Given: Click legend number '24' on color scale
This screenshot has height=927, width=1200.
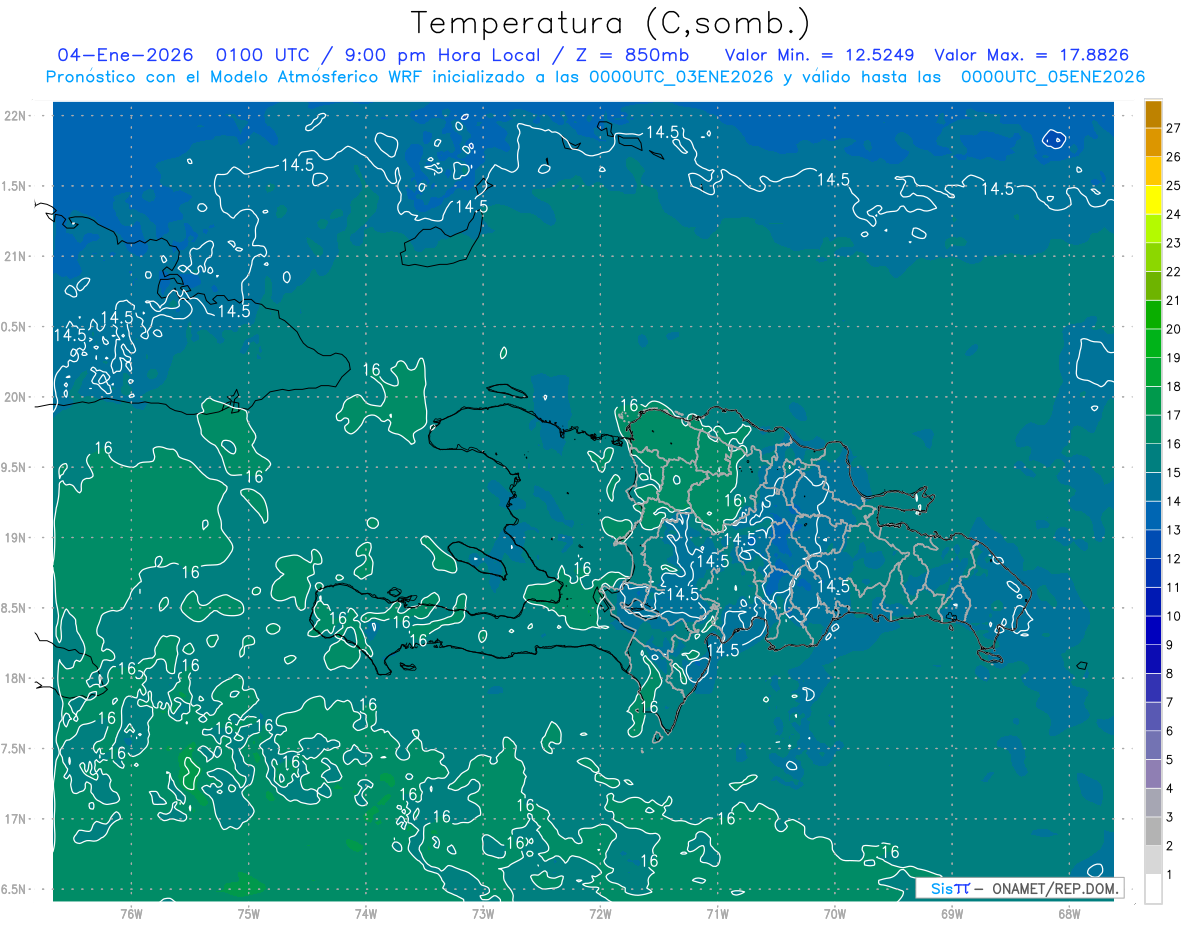Looking at the screenshot, I should 1173,214.
